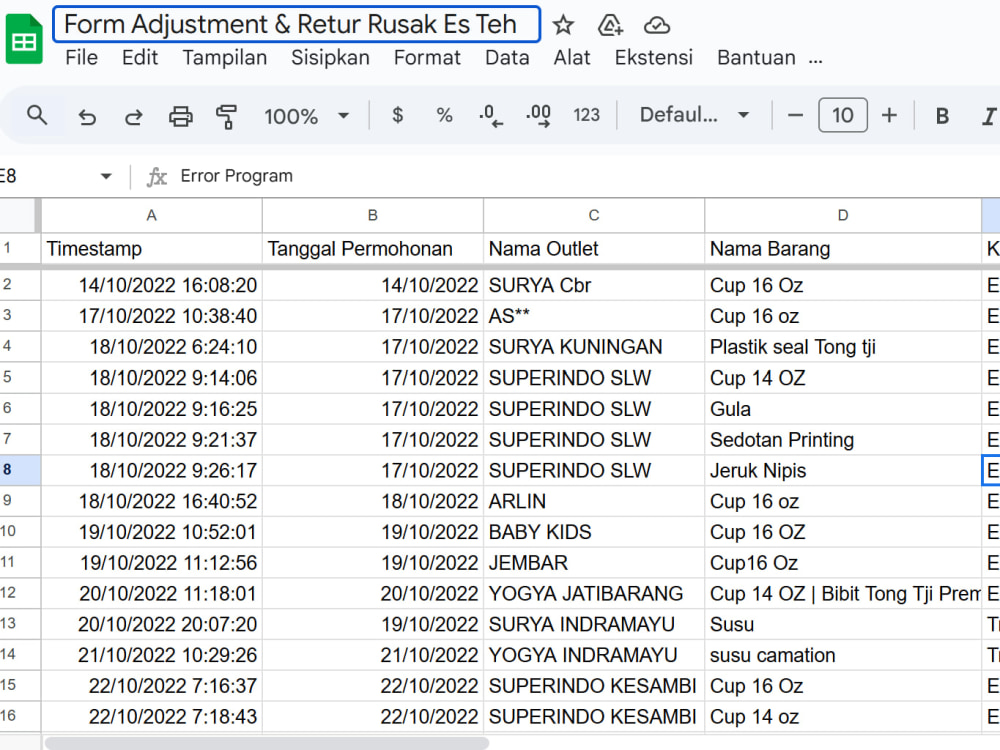Undo the last action
Viewport: 1000px width, 750px height.
(x=87, y=117)
